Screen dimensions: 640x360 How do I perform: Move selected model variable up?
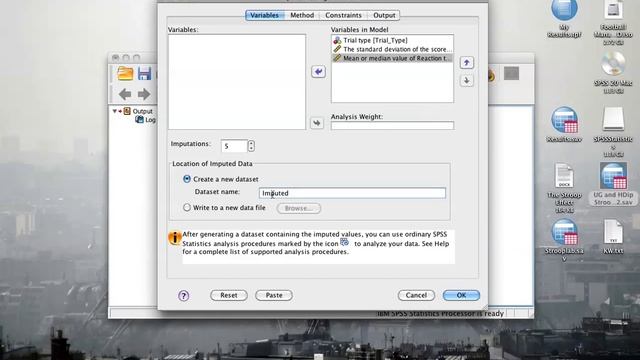[467, 62]
